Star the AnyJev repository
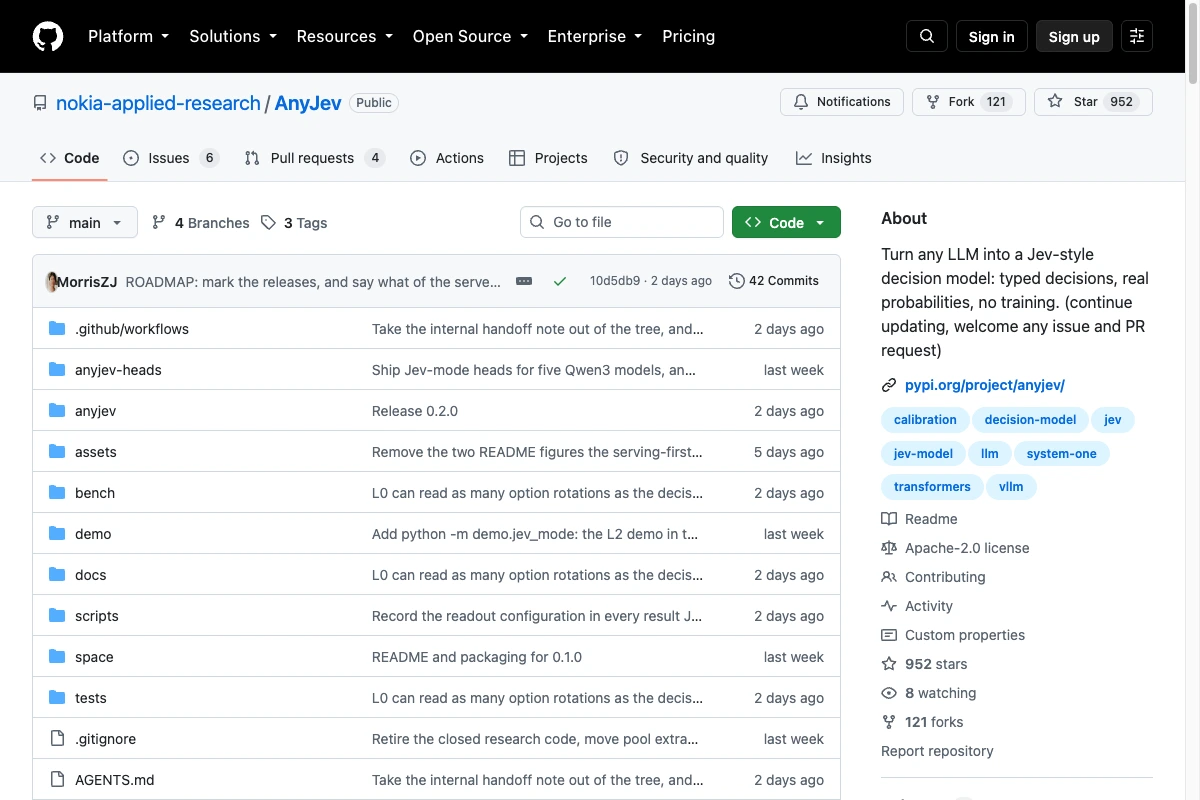 (1093, 102)
